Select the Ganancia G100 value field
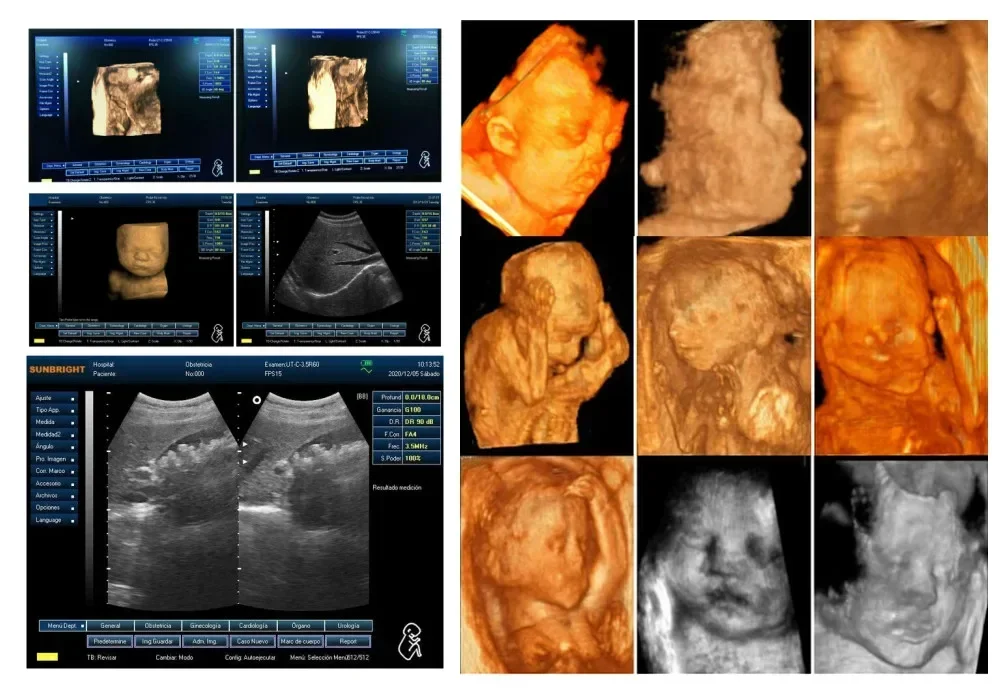 (x=422, y=410)
